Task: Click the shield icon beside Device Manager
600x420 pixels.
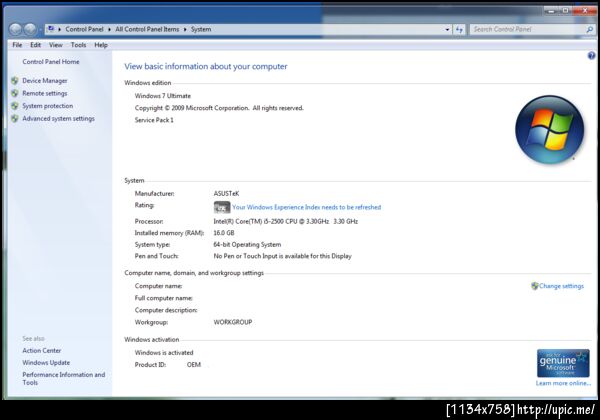Action: tap(15, 81)
